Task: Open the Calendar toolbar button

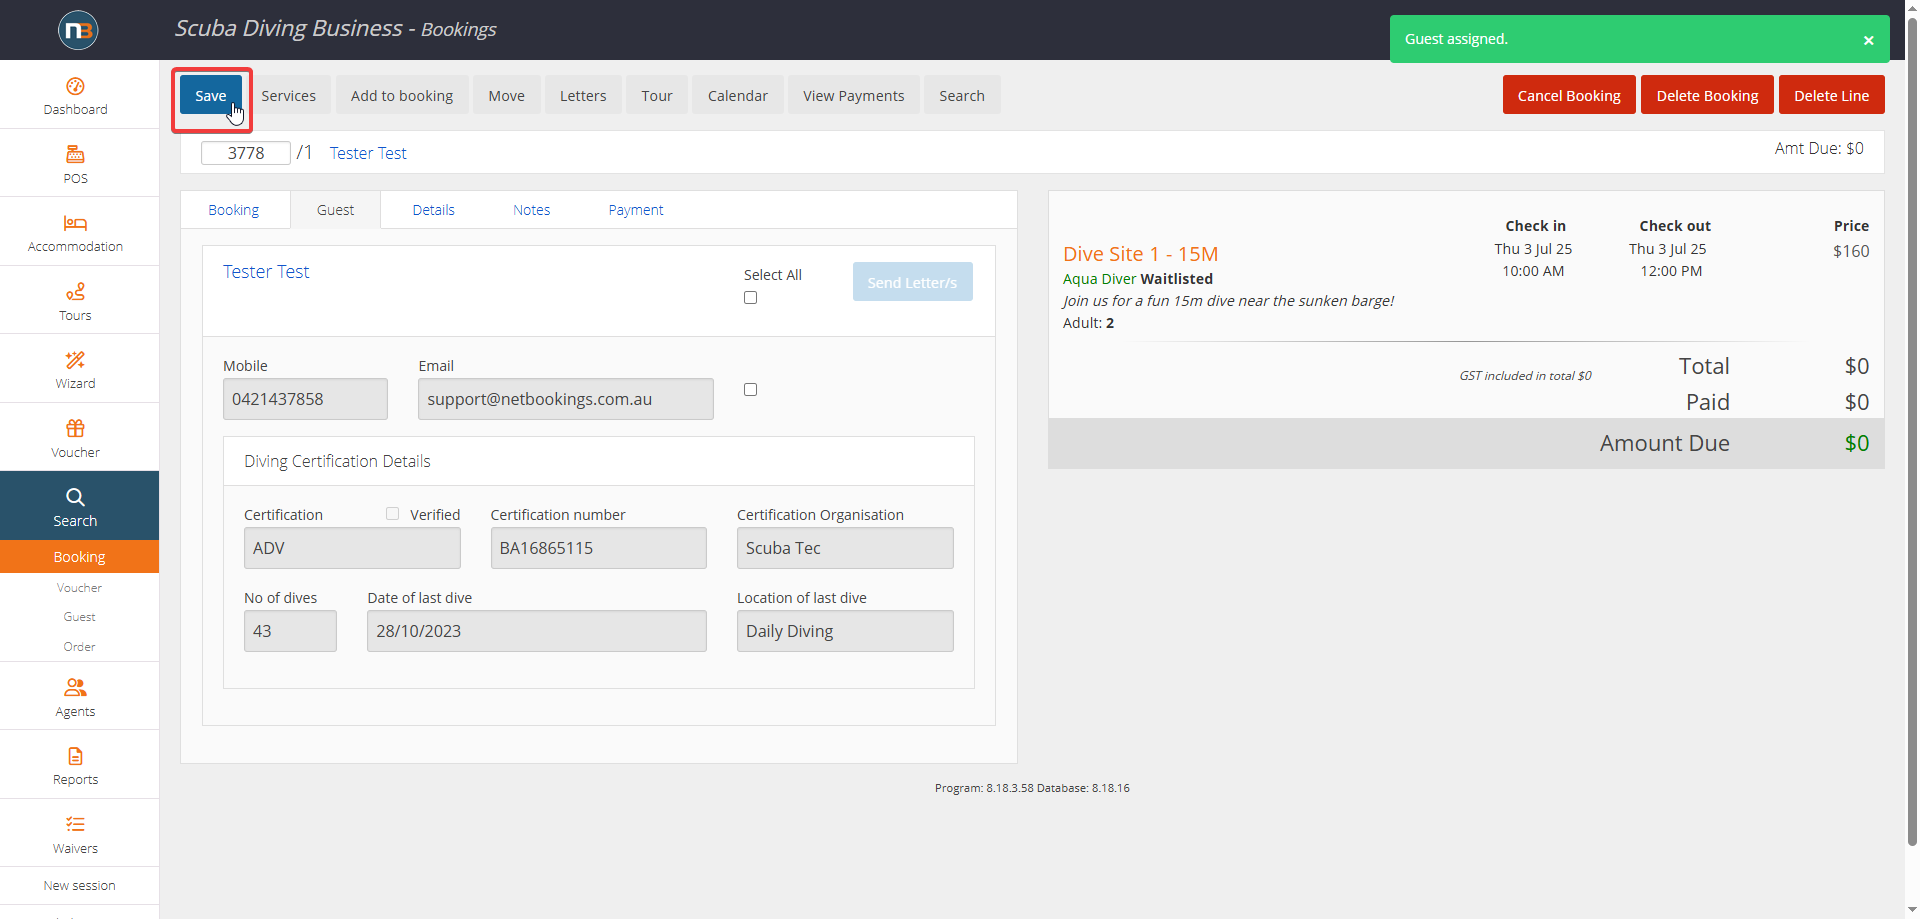Action: pos(737,96)
